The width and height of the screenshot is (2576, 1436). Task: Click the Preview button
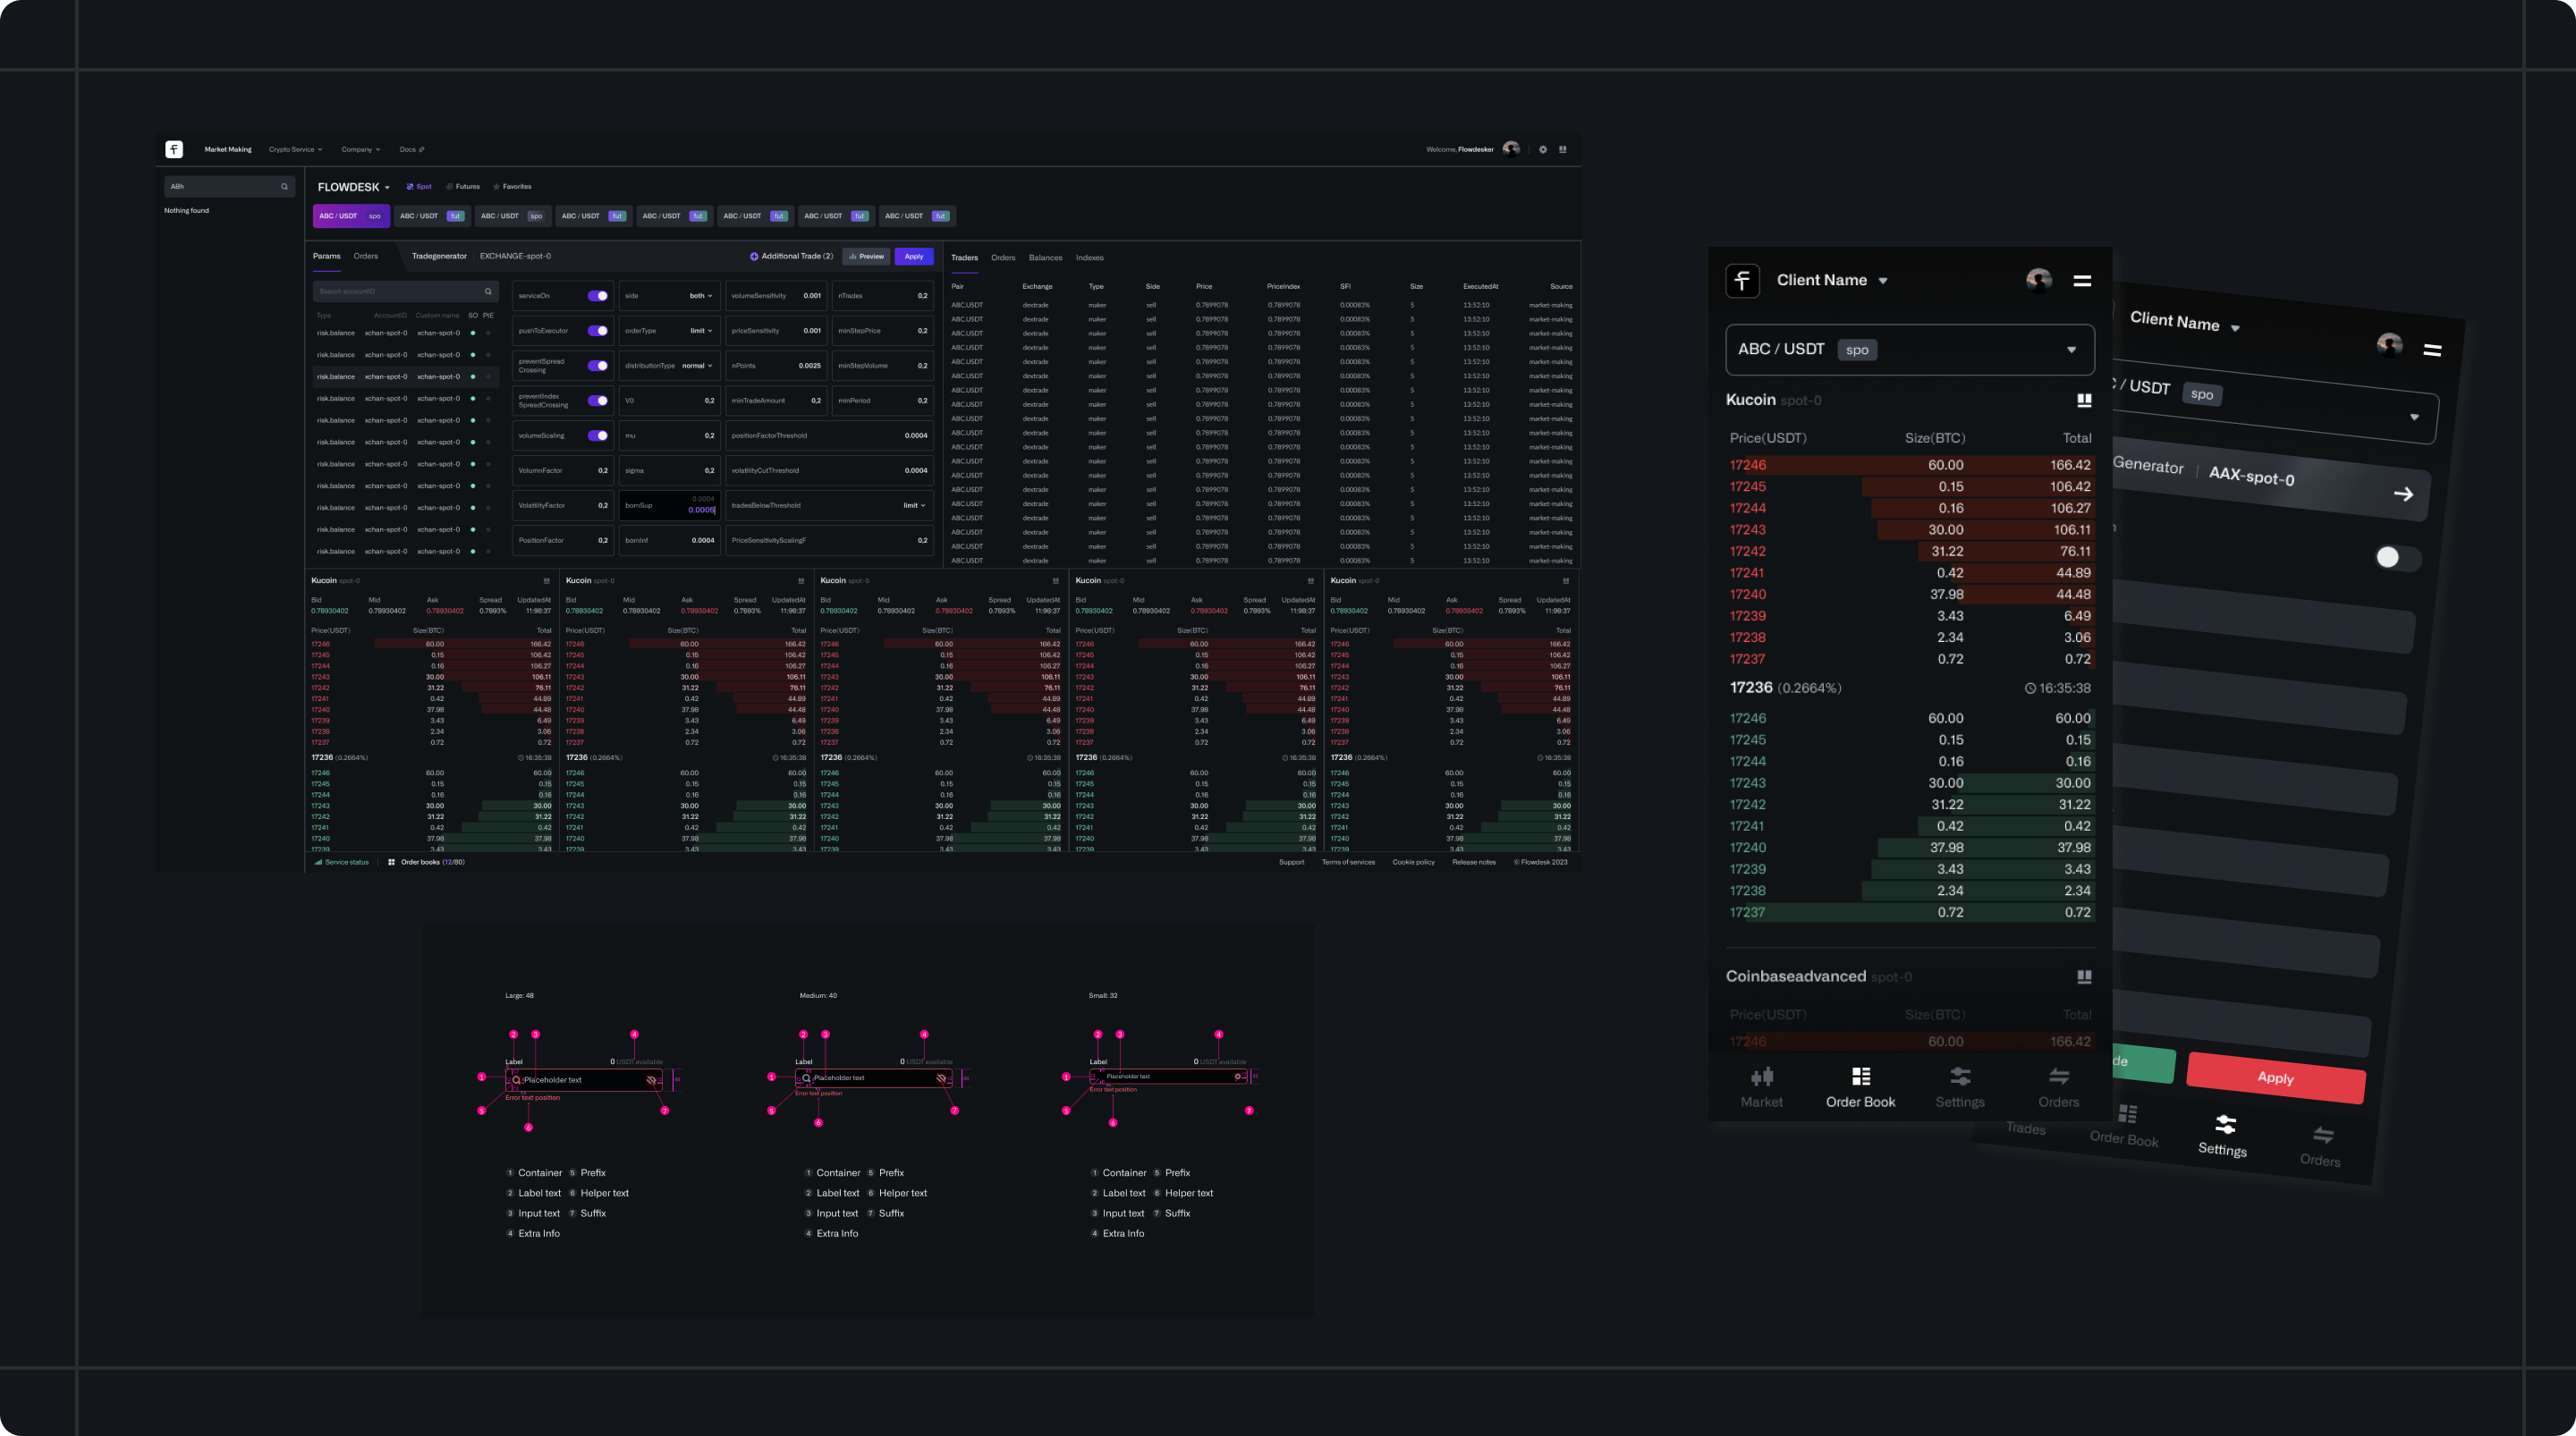866,257
